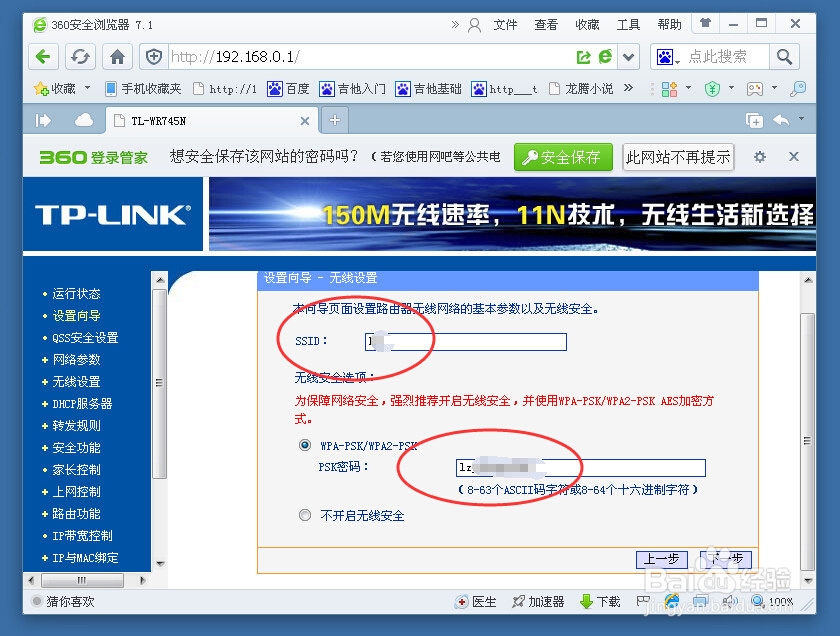Click the restore closed tab arrow icon
The width and height of the screenshot is (840, 636).
[781, 120]
